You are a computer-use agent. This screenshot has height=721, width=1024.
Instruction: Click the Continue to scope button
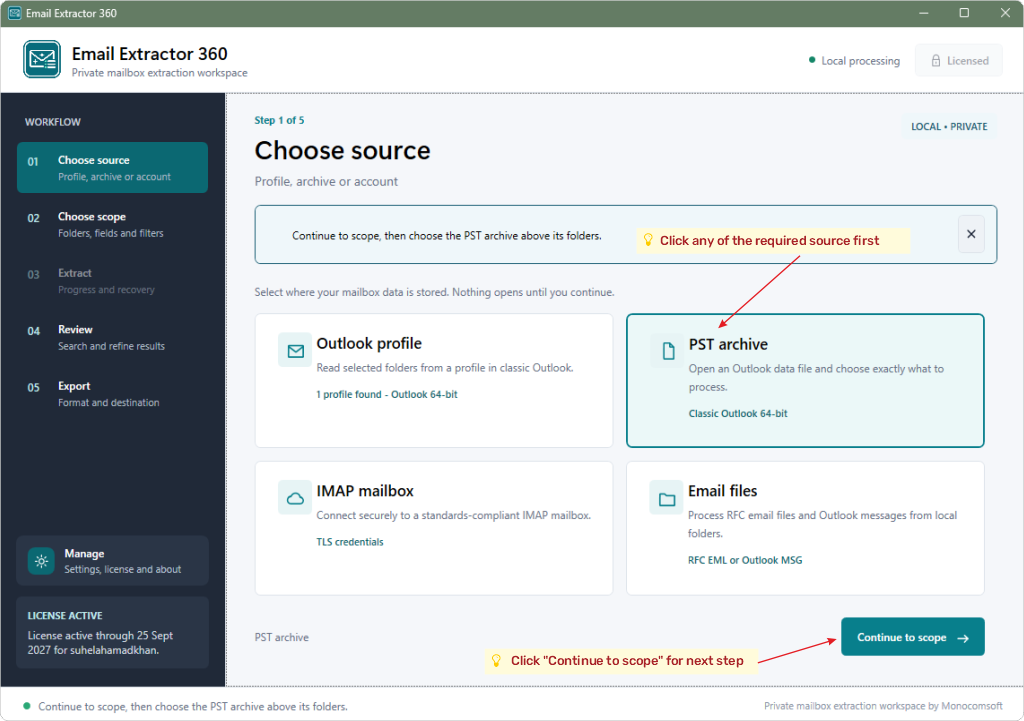click(912, 637)
